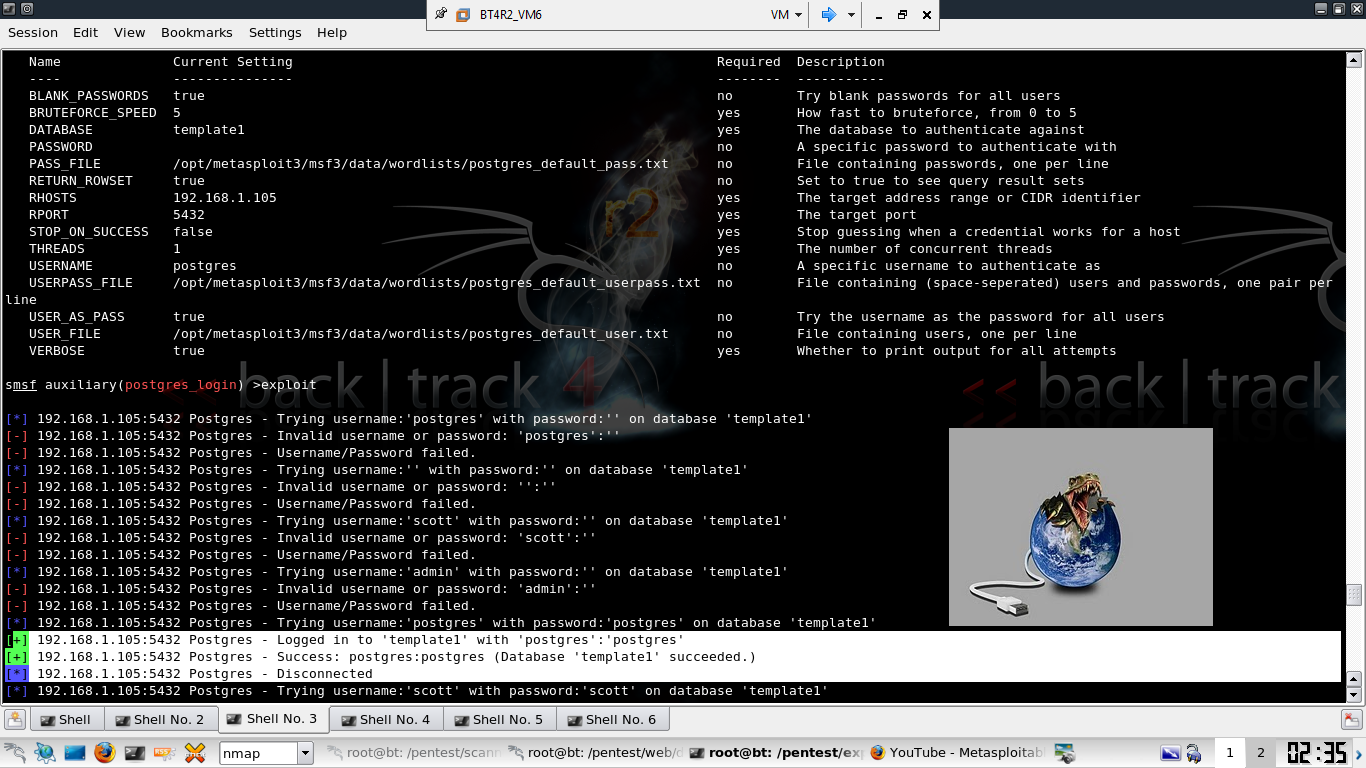Launch Firefox from the panel

click(105, 752)
